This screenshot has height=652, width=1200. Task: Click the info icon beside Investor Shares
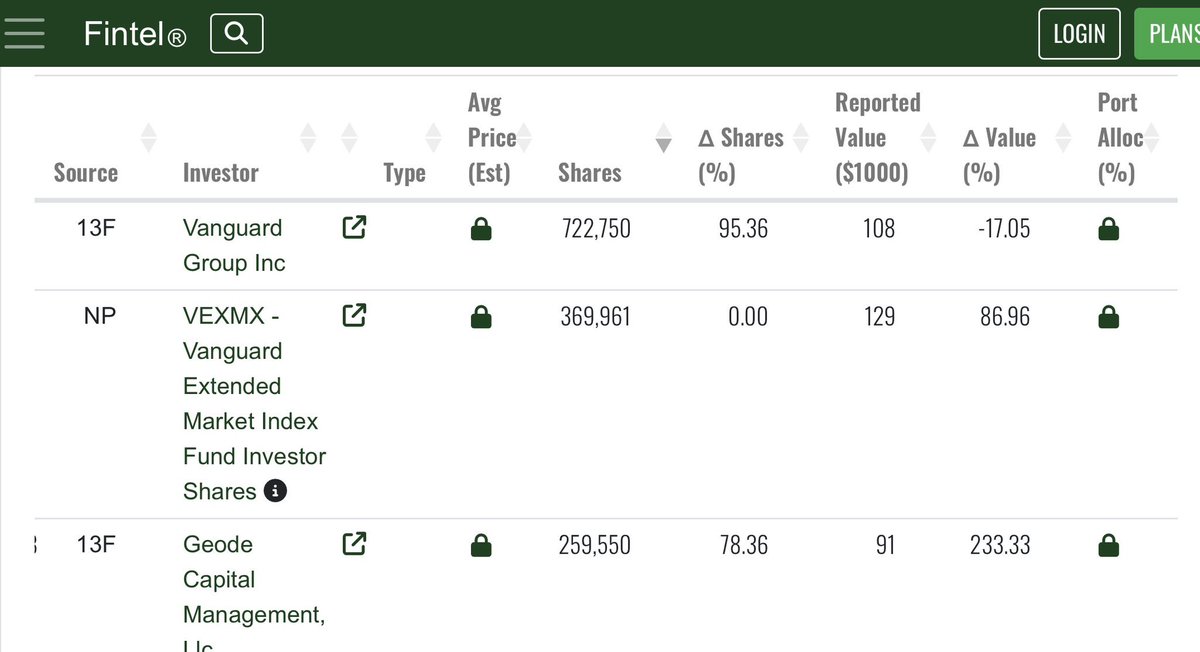click(x=275, y=491)
